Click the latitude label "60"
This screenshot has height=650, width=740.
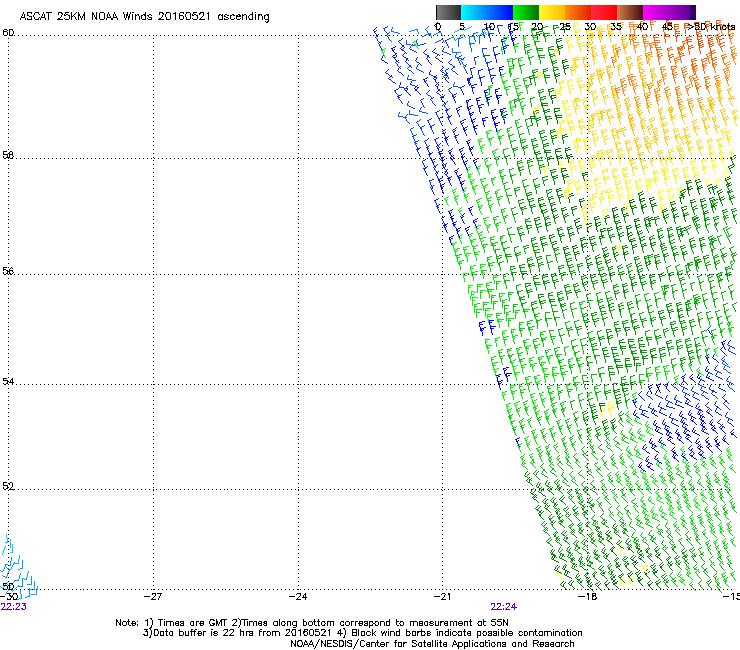click(8, 33)
